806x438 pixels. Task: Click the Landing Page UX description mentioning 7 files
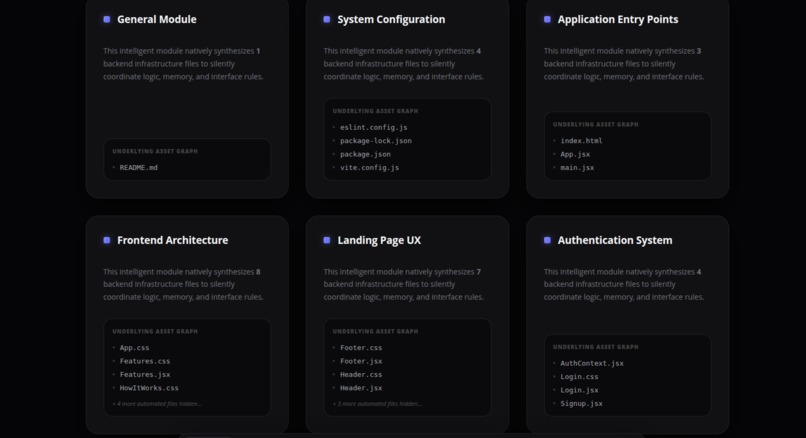[x=404, y=284]
